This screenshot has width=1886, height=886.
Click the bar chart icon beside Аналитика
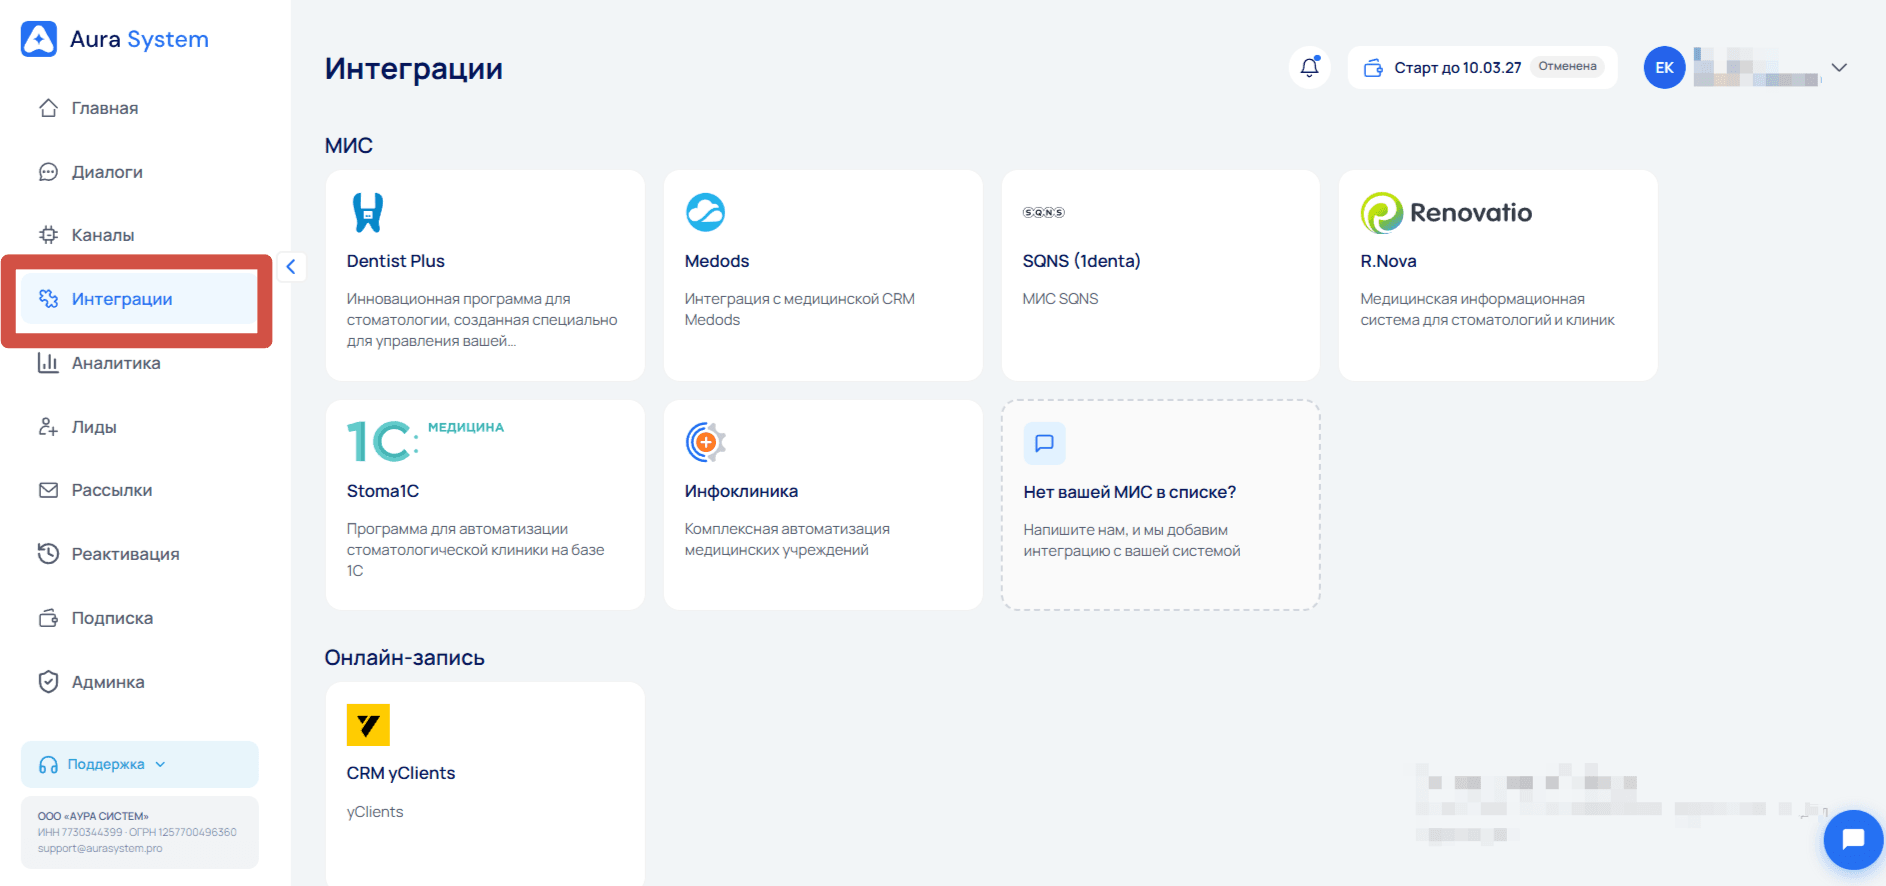48,363
